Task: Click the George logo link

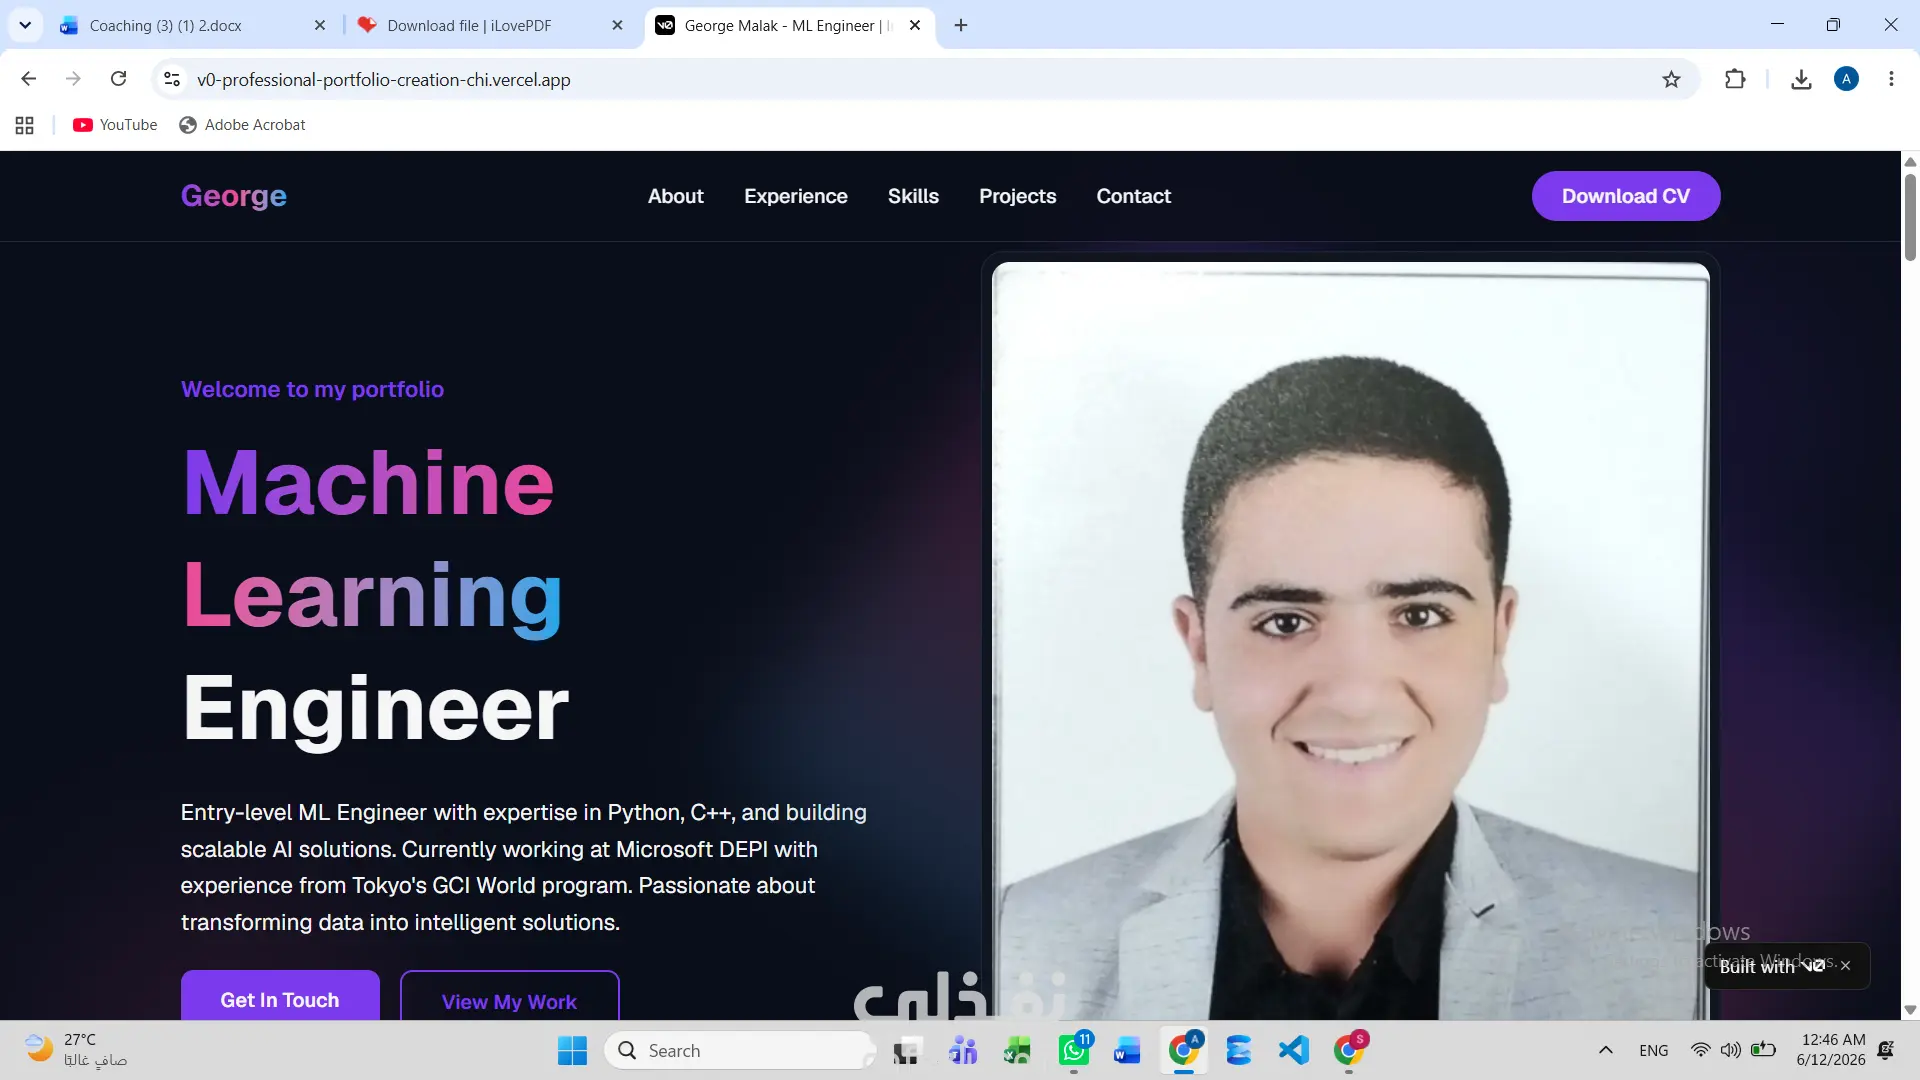Action: [x=234, y=196]
